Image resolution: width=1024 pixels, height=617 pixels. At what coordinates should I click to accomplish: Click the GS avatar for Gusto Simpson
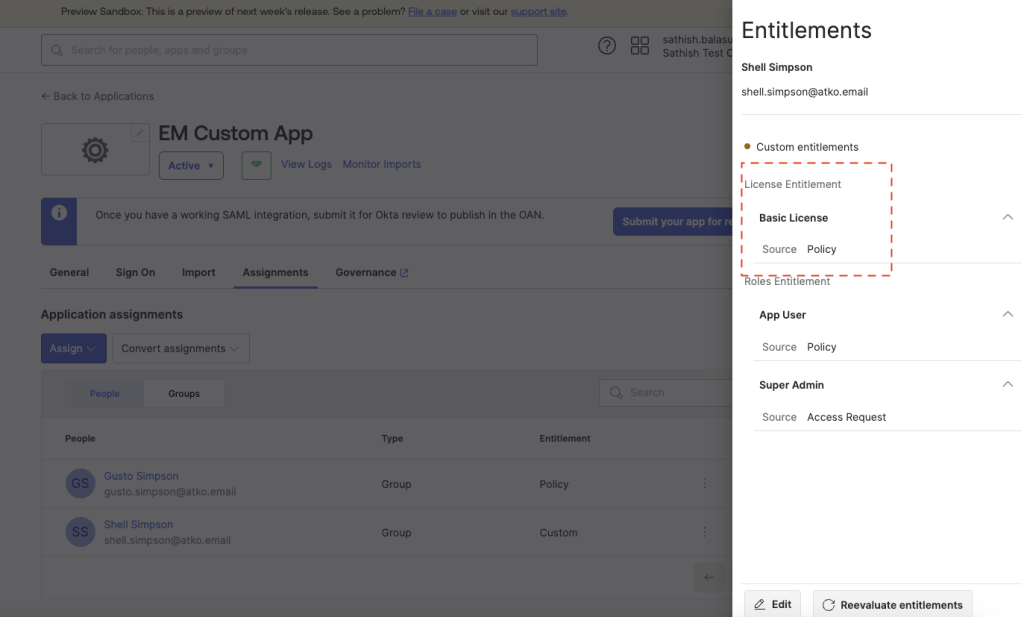(x=80, y=484)
